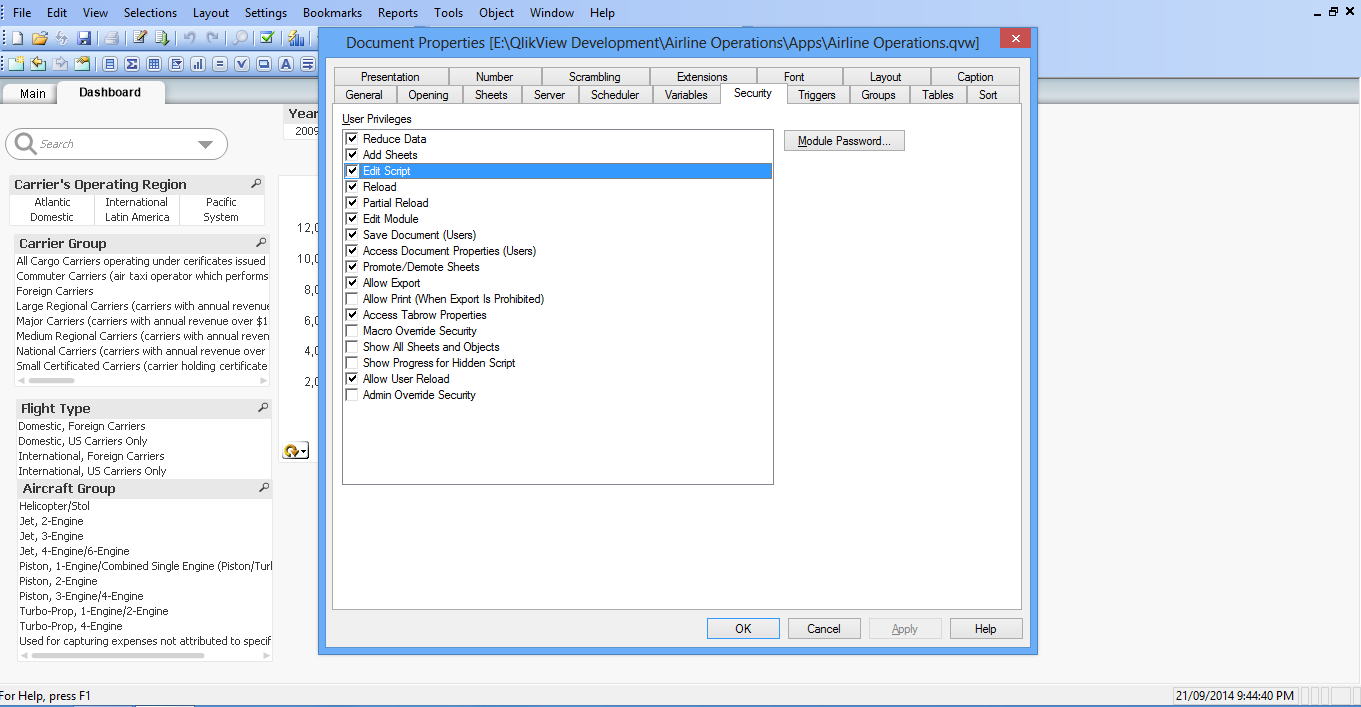
Task: Uncheck the Reduce Data privilege
Action: (x=352, y=139)
